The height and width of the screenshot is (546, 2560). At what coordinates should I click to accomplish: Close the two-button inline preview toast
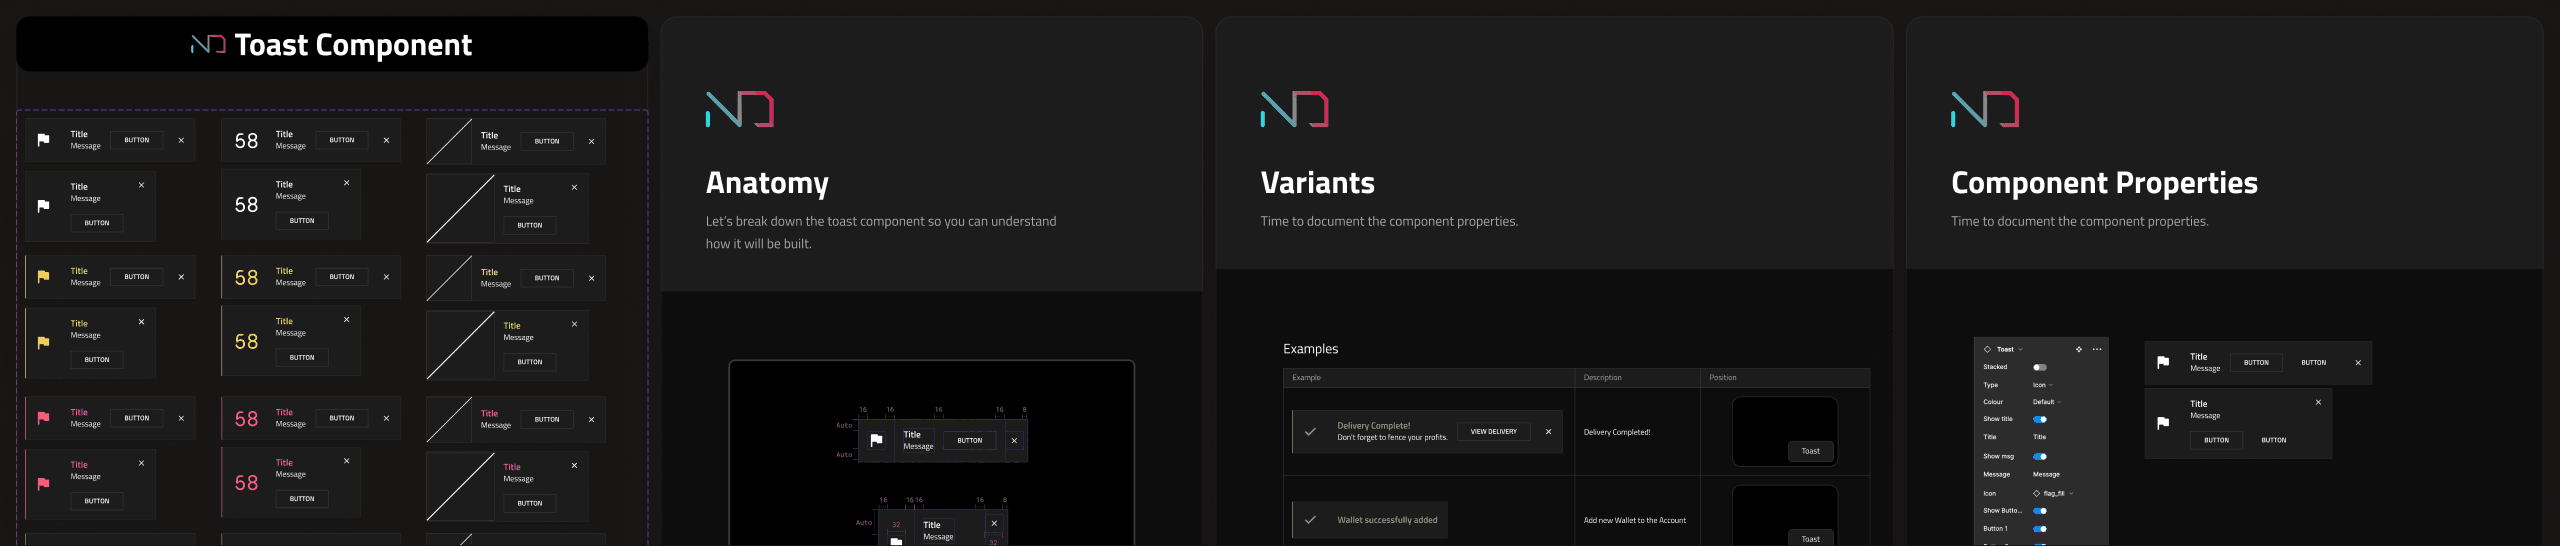pos(2358,363)
